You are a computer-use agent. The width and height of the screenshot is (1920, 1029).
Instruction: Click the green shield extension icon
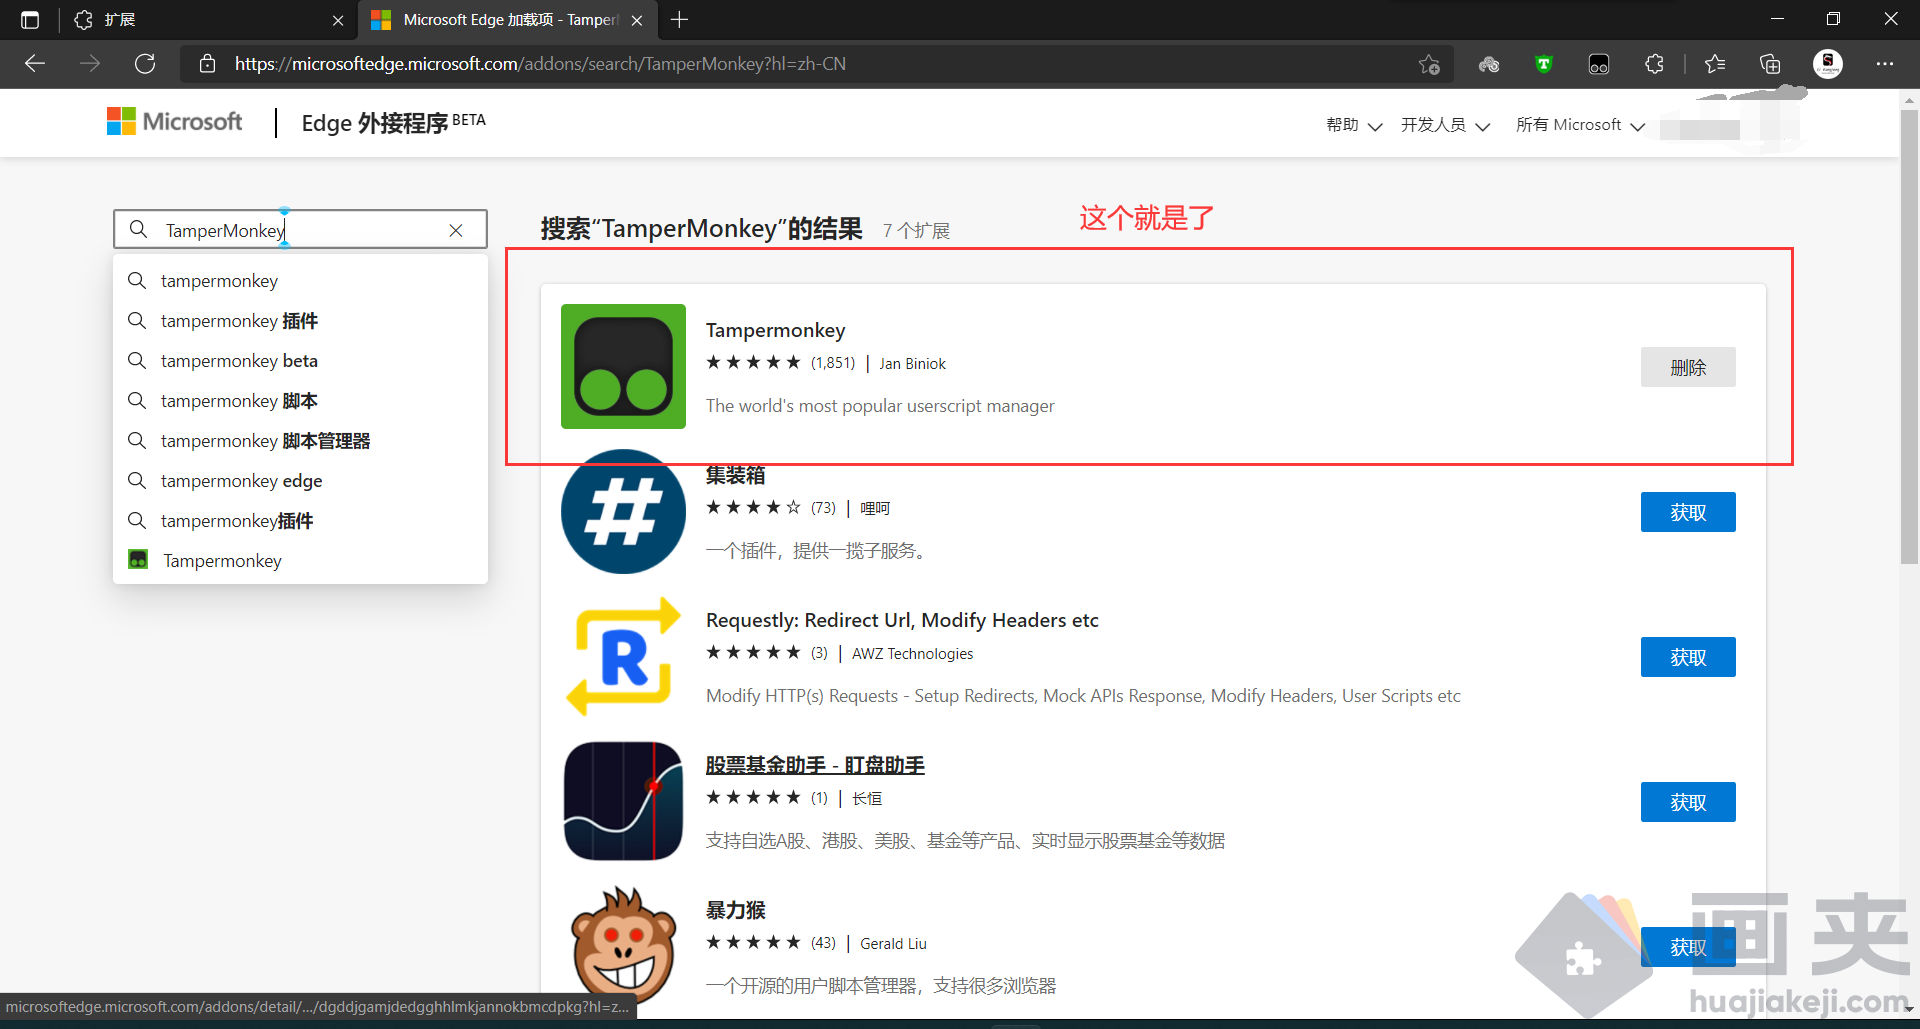1543,63
